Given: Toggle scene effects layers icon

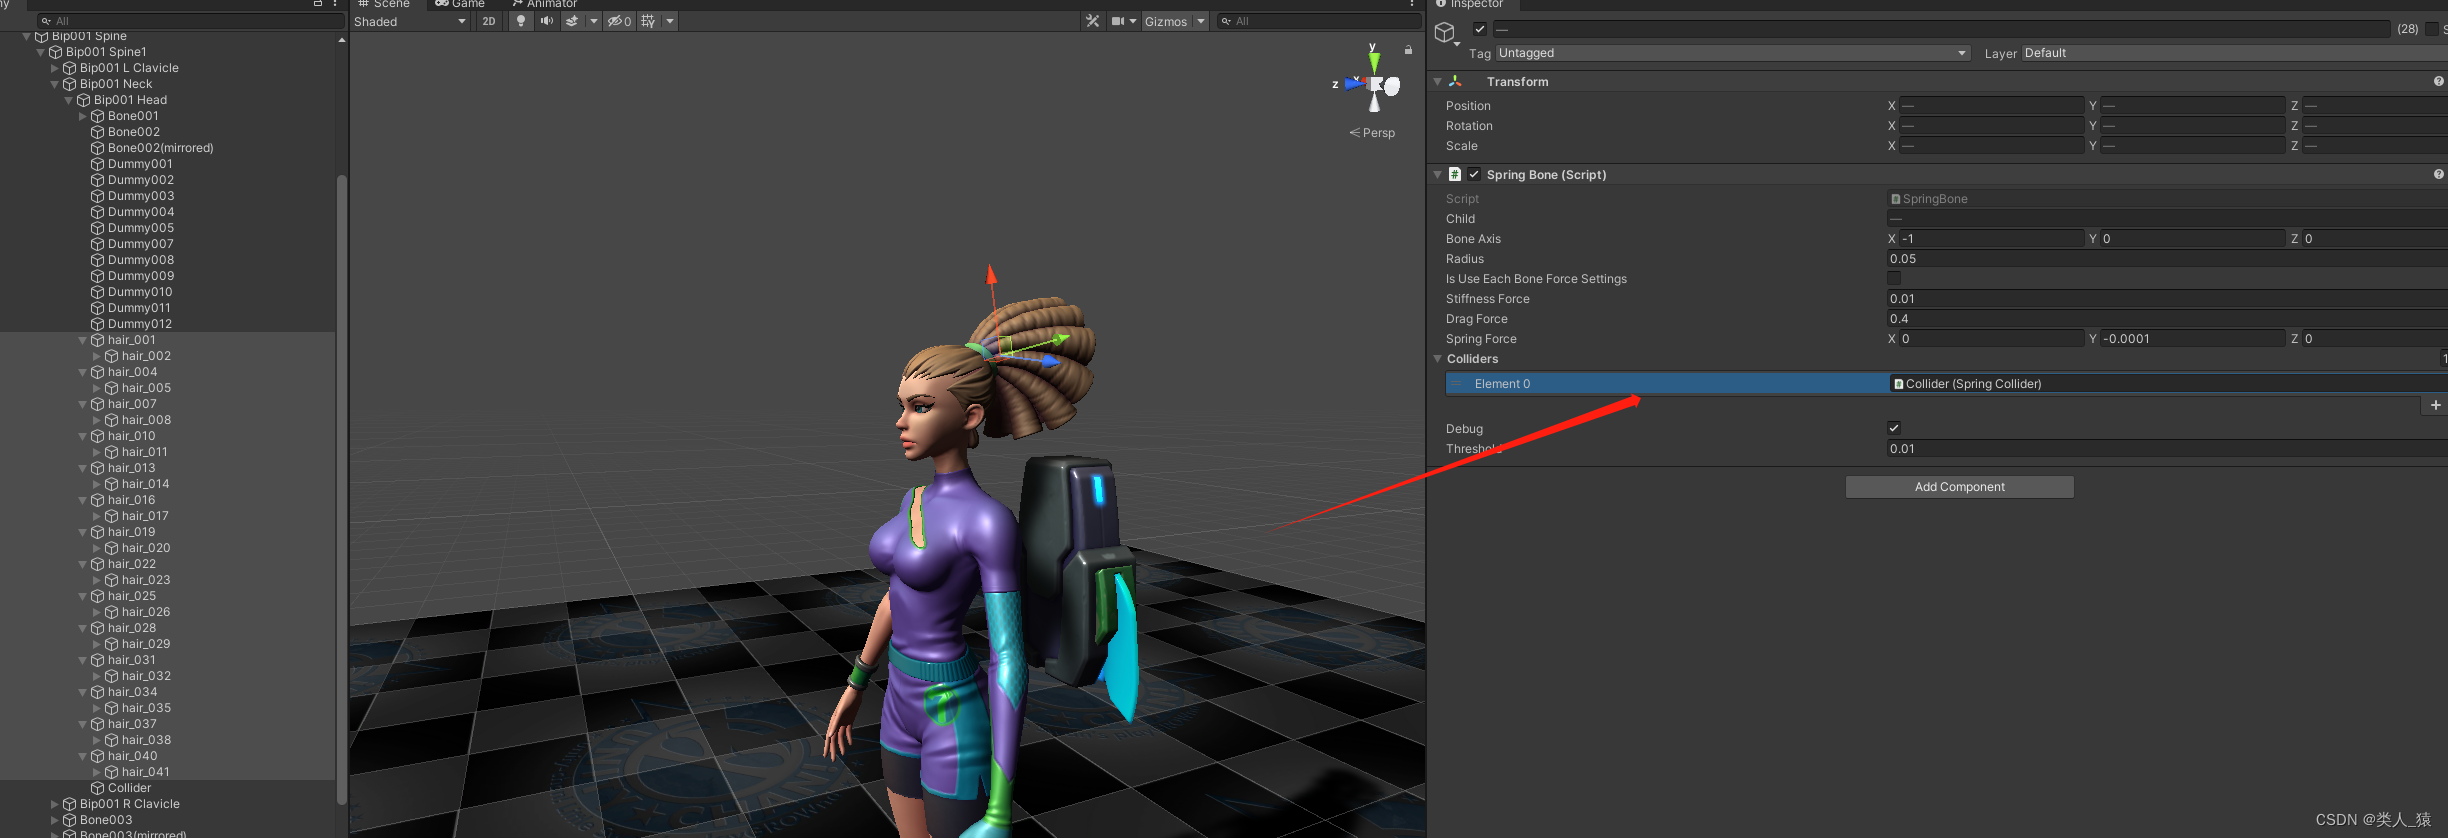Looking at the screenshot, I should [x=572, y=21].
